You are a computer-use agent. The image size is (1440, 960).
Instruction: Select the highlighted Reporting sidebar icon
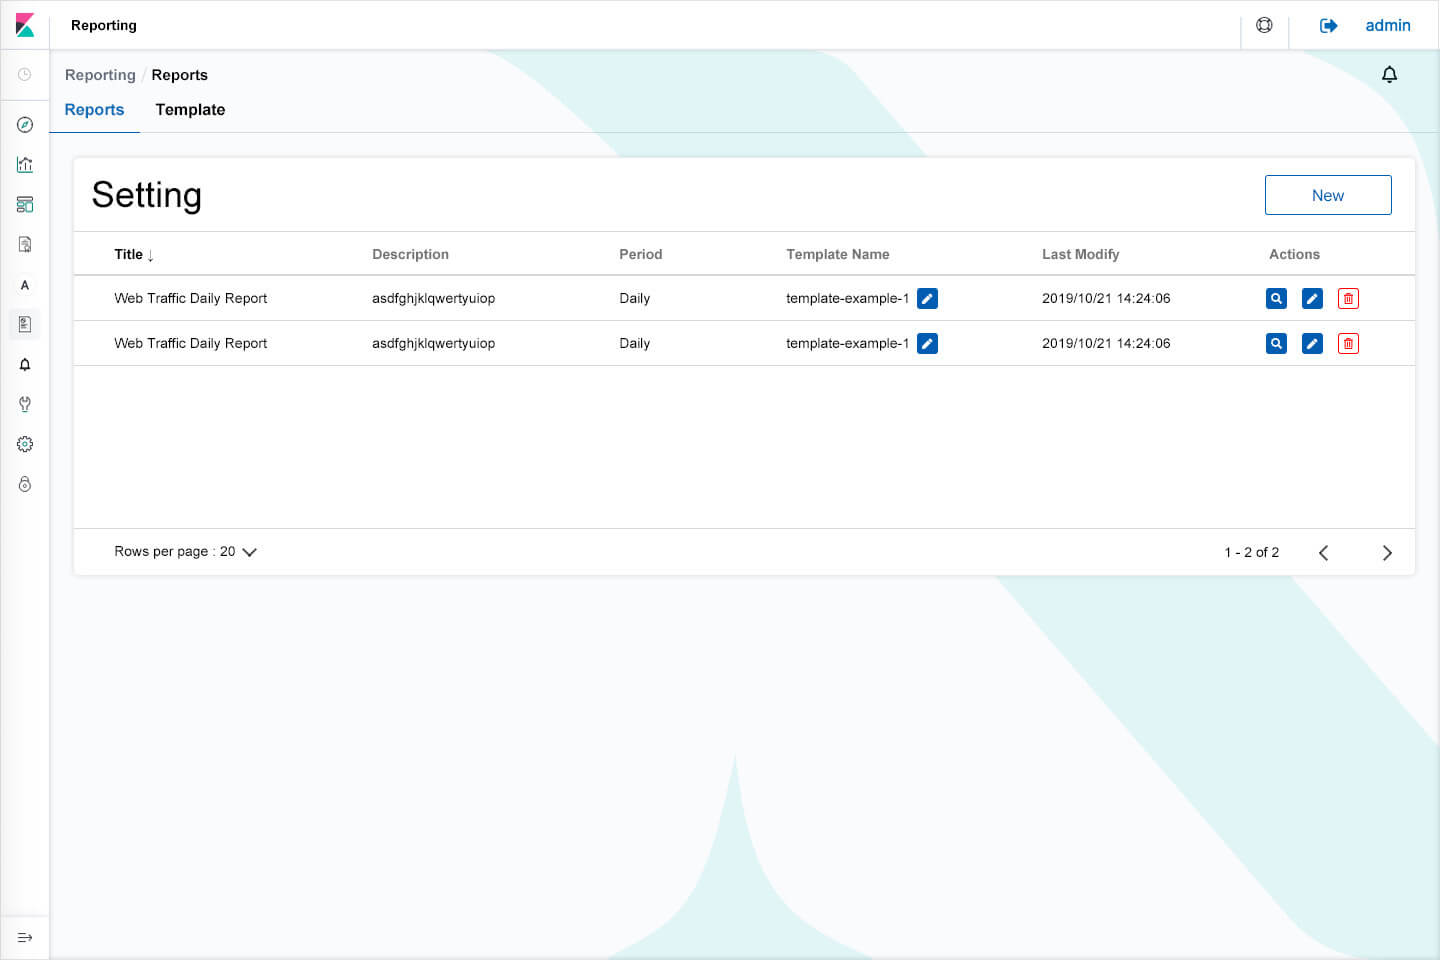point(25,325)
